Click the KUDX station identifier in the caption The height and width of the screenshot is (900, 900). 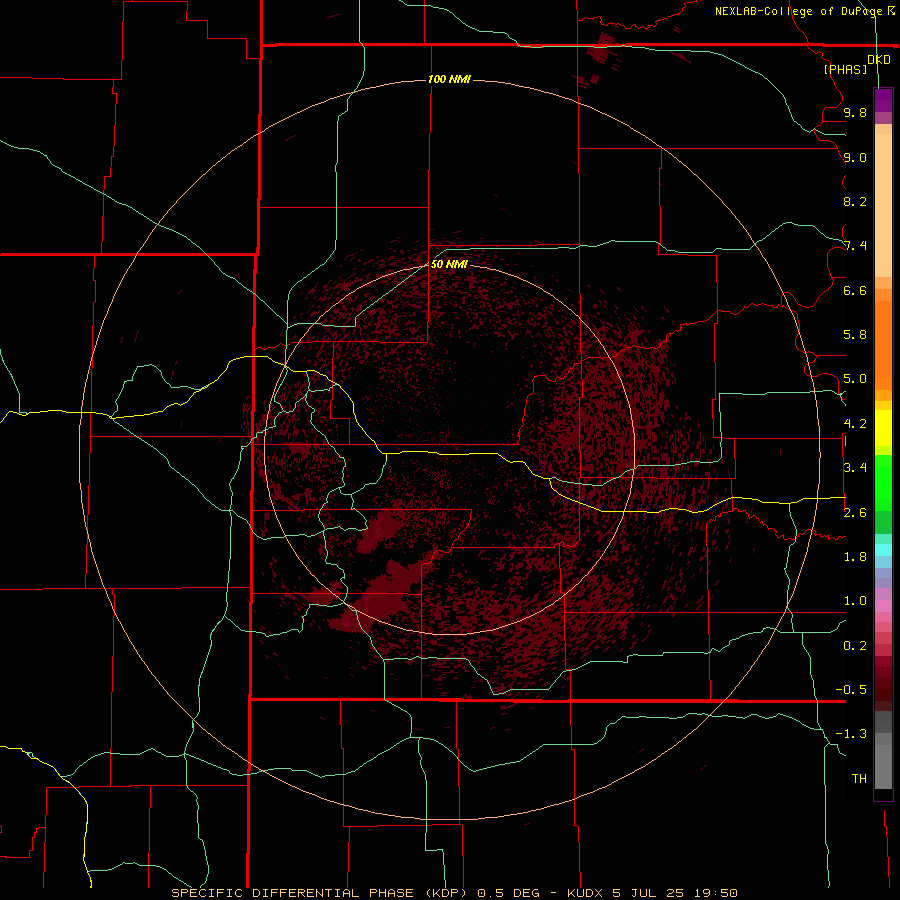(585, 893)
